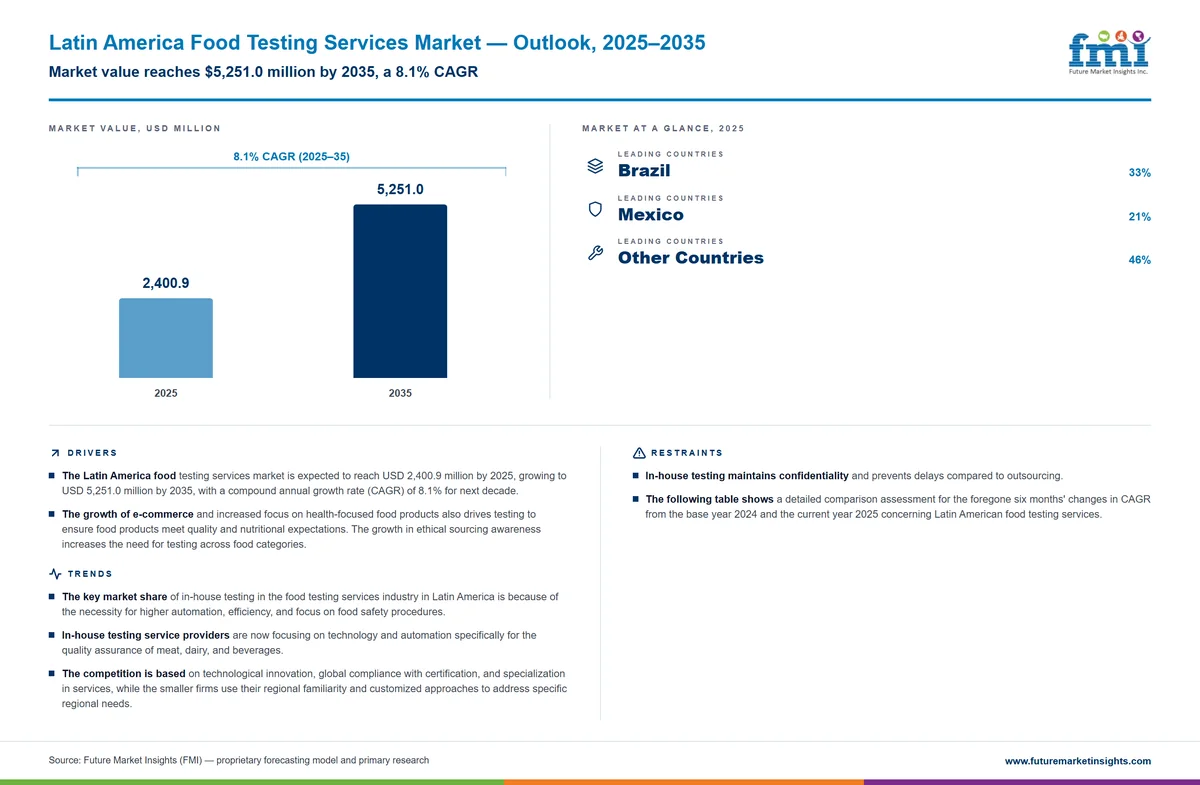The height and width of the screenshot is (785, 1200).
Task: Click the 33% share value
Action: coord(1139,173)
